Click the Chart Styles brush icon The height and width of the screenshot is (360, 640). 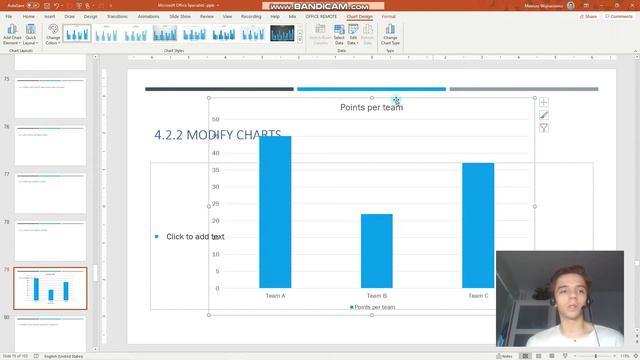[x=544, y=115]
